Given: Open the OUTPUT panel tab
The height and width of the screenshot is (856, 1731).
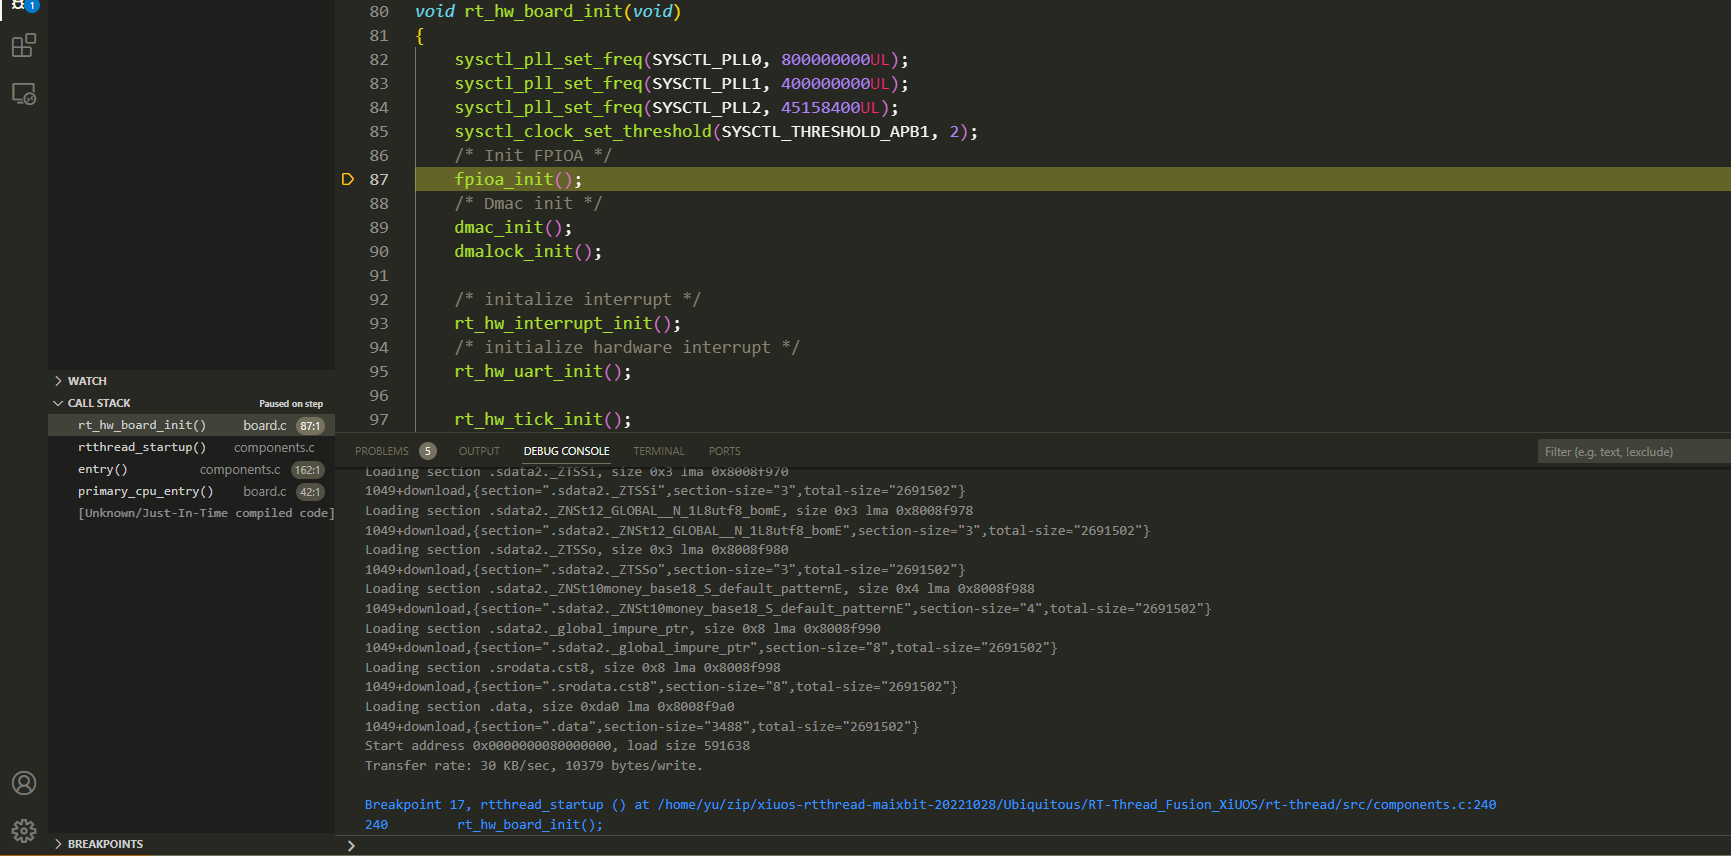Looking at the screenshot, I should (479, 451).
